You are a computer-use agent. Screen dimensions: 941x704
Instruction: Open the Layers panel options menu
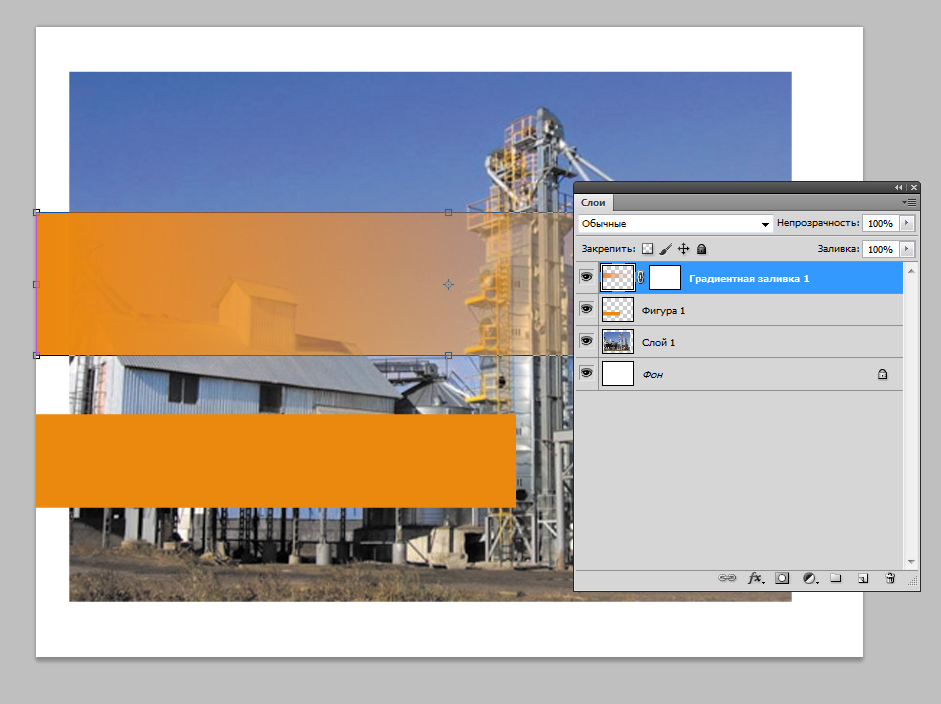(909, 202)
